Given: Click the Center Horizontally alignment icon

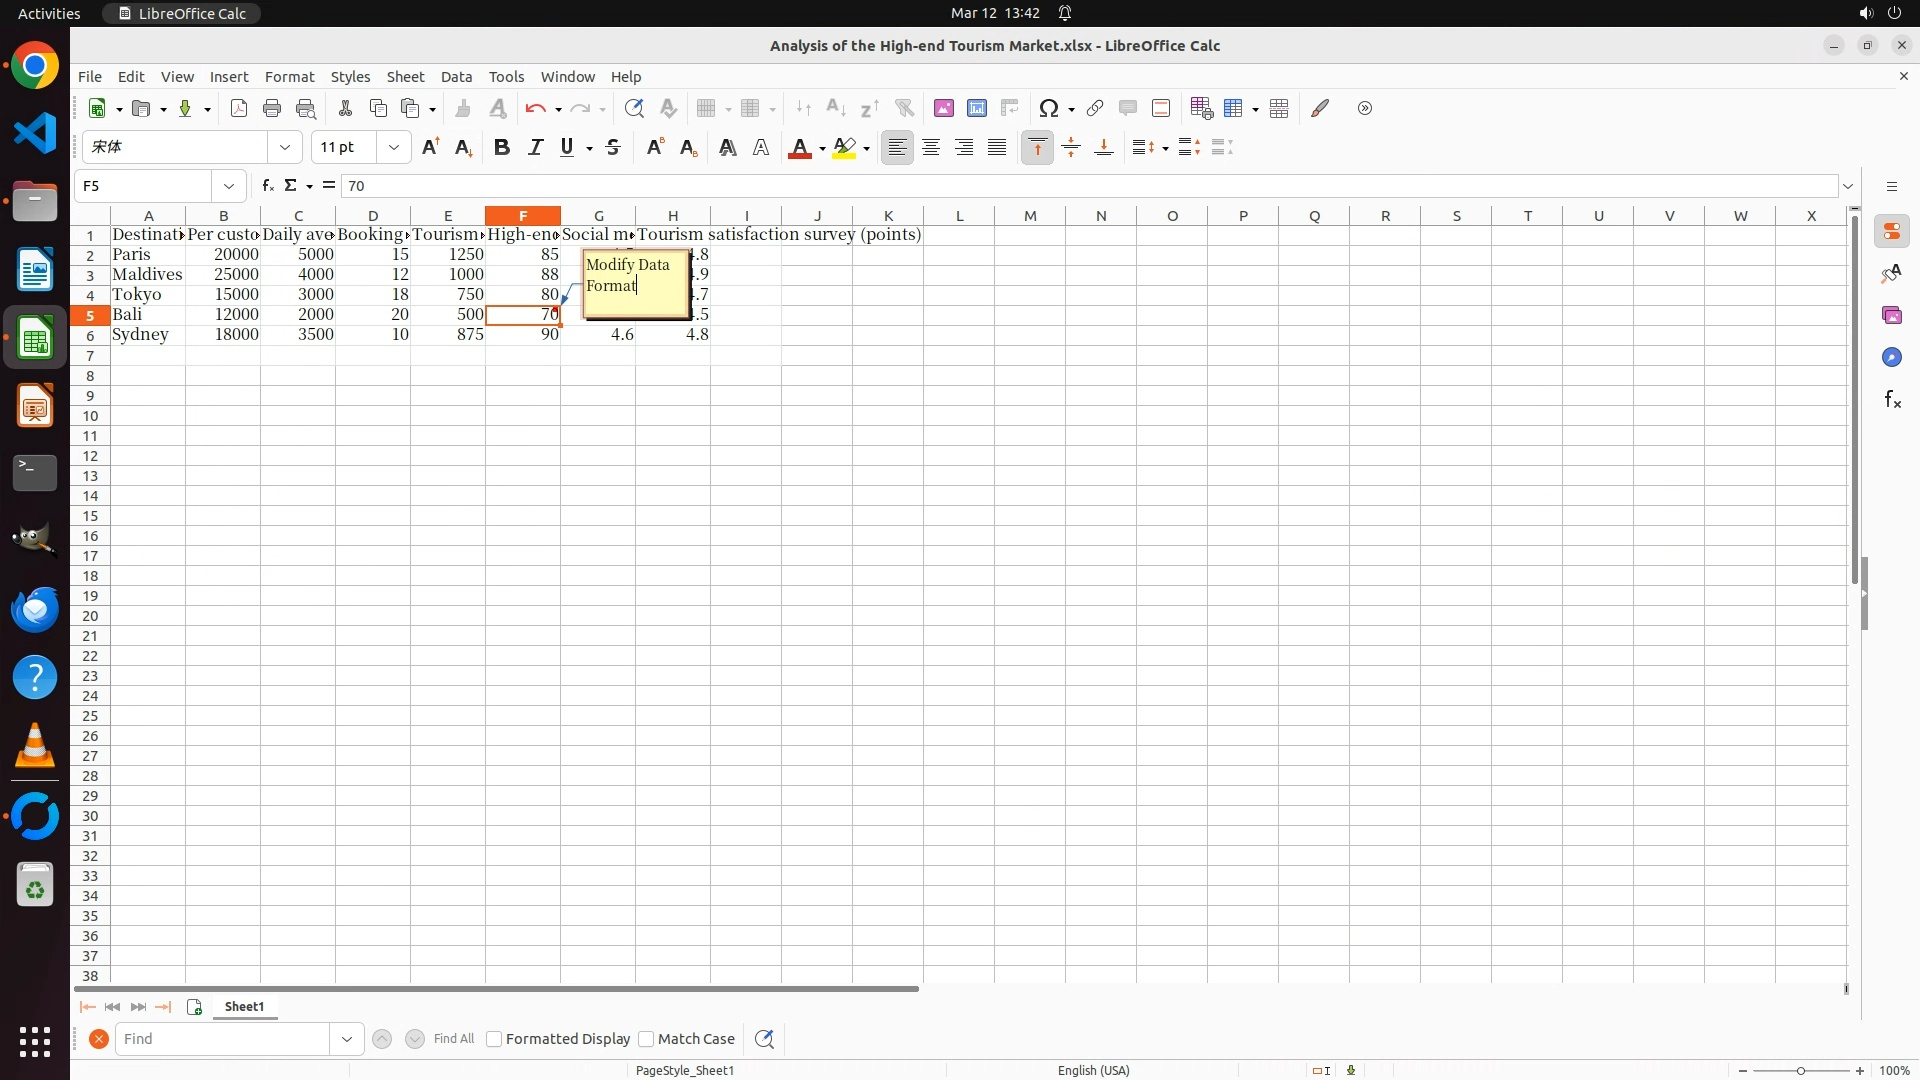Looking at the screenshot, I should [931, 148].
